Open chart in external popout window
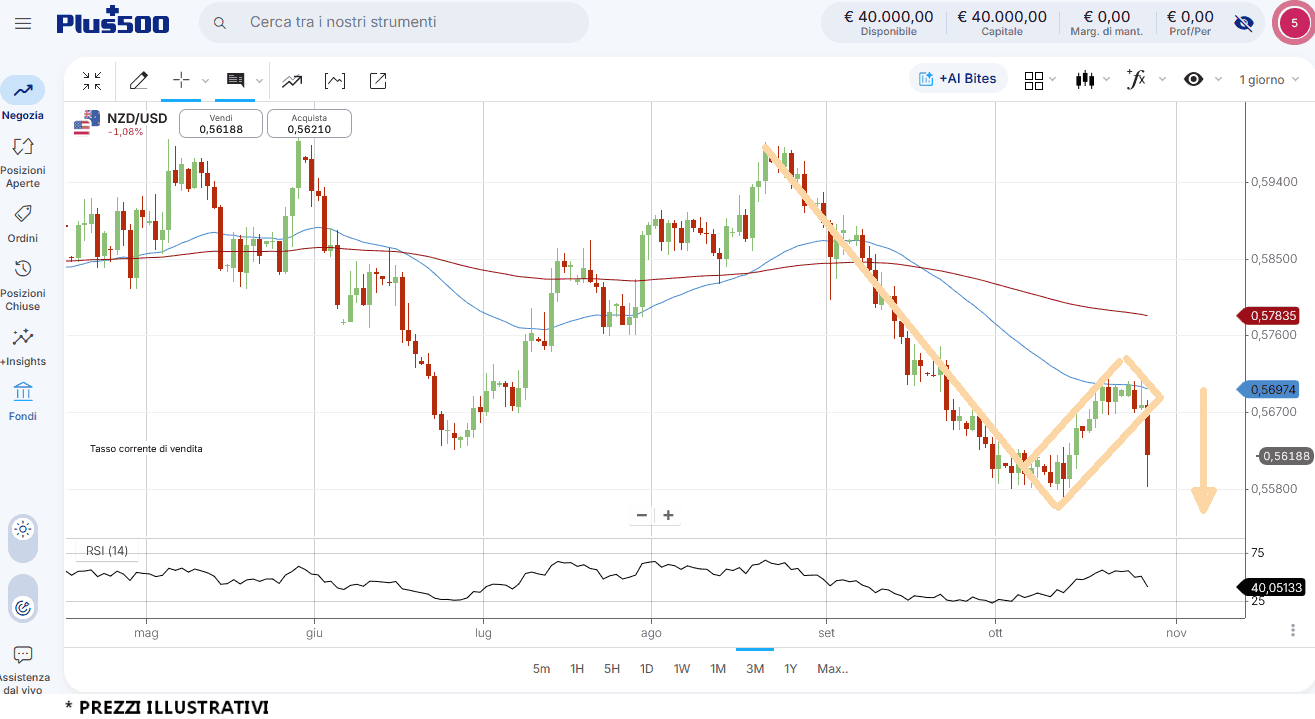This screenshot has height=719, width=1315. [x=378, y=80]
